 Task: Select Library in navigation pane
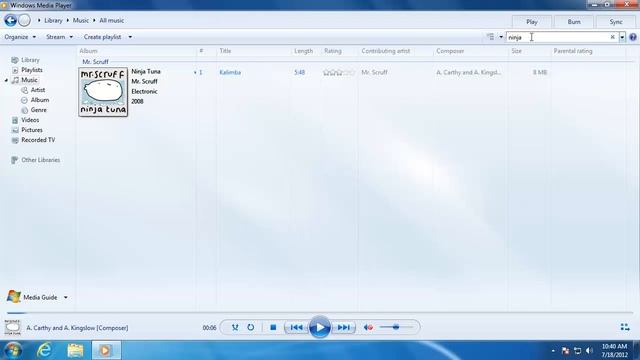30,60
